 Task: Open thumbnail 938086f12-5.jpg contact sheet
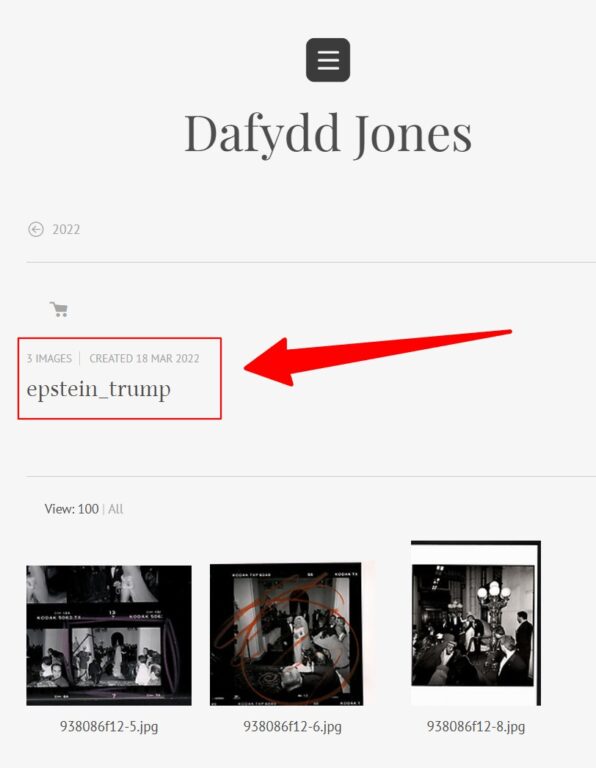[x=109, y=635]
